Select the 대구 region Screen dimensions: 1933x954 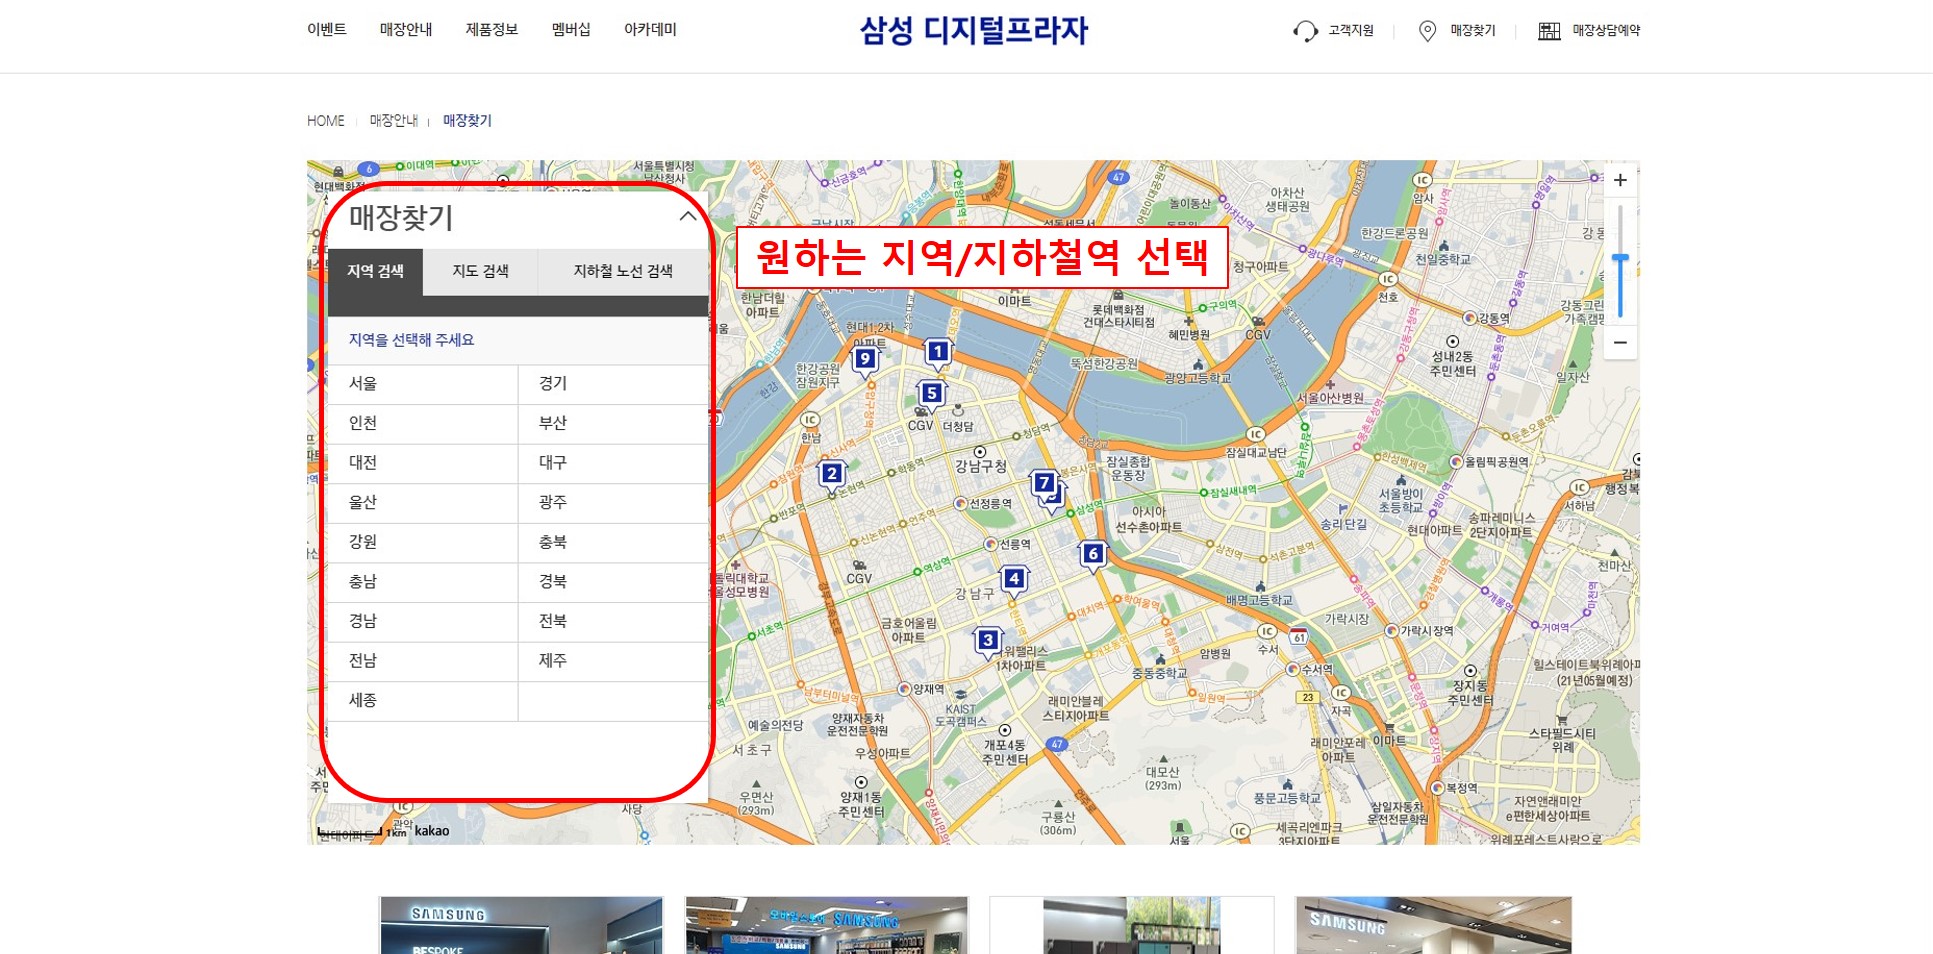[x=613, y=463]
